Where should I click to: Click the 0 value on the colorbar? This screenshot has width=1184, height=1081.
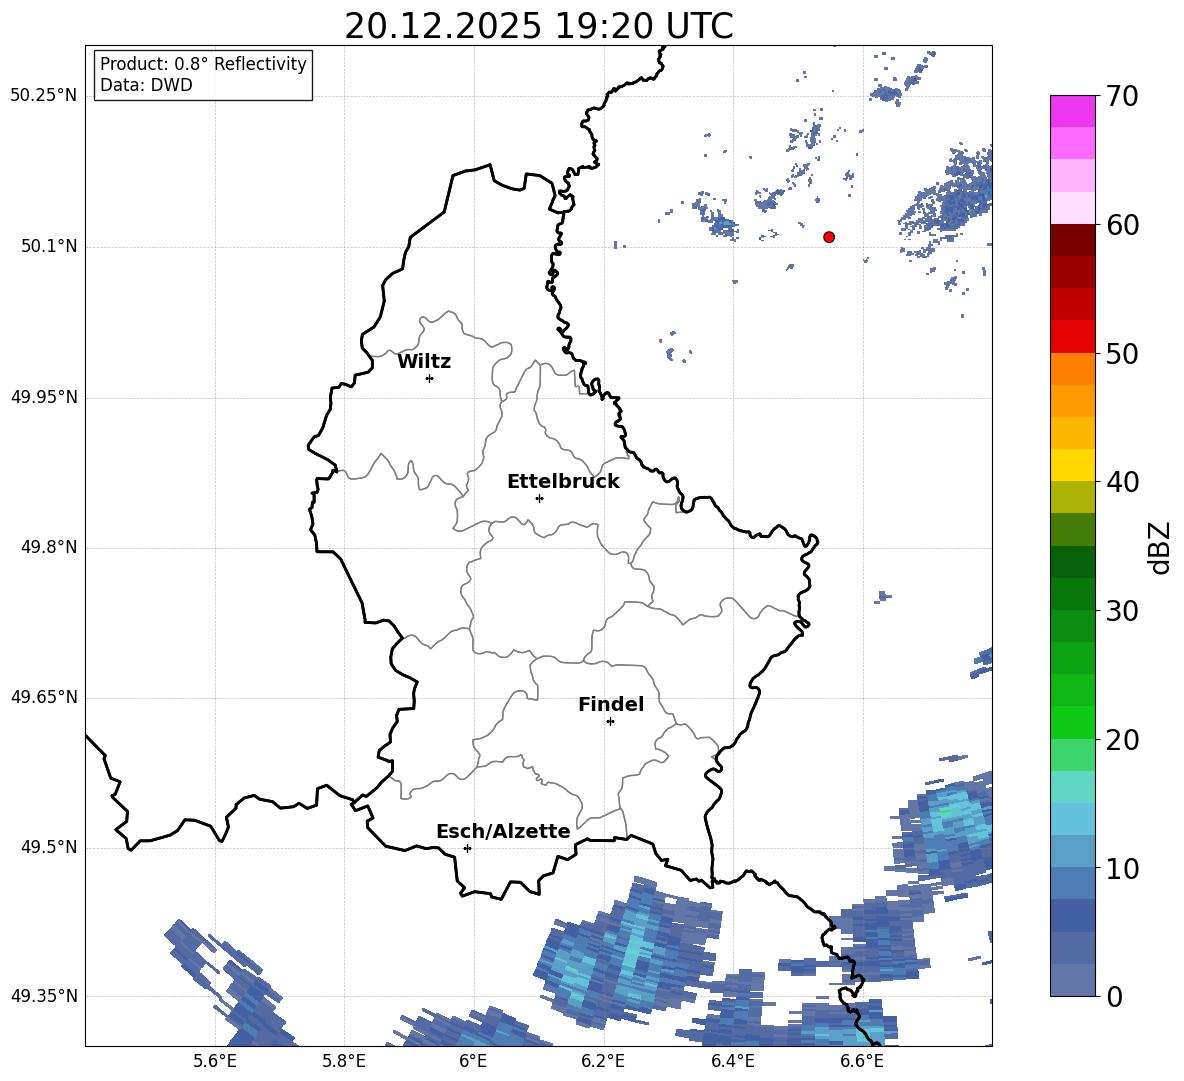pyautogui.click(x=1114, y=996)
